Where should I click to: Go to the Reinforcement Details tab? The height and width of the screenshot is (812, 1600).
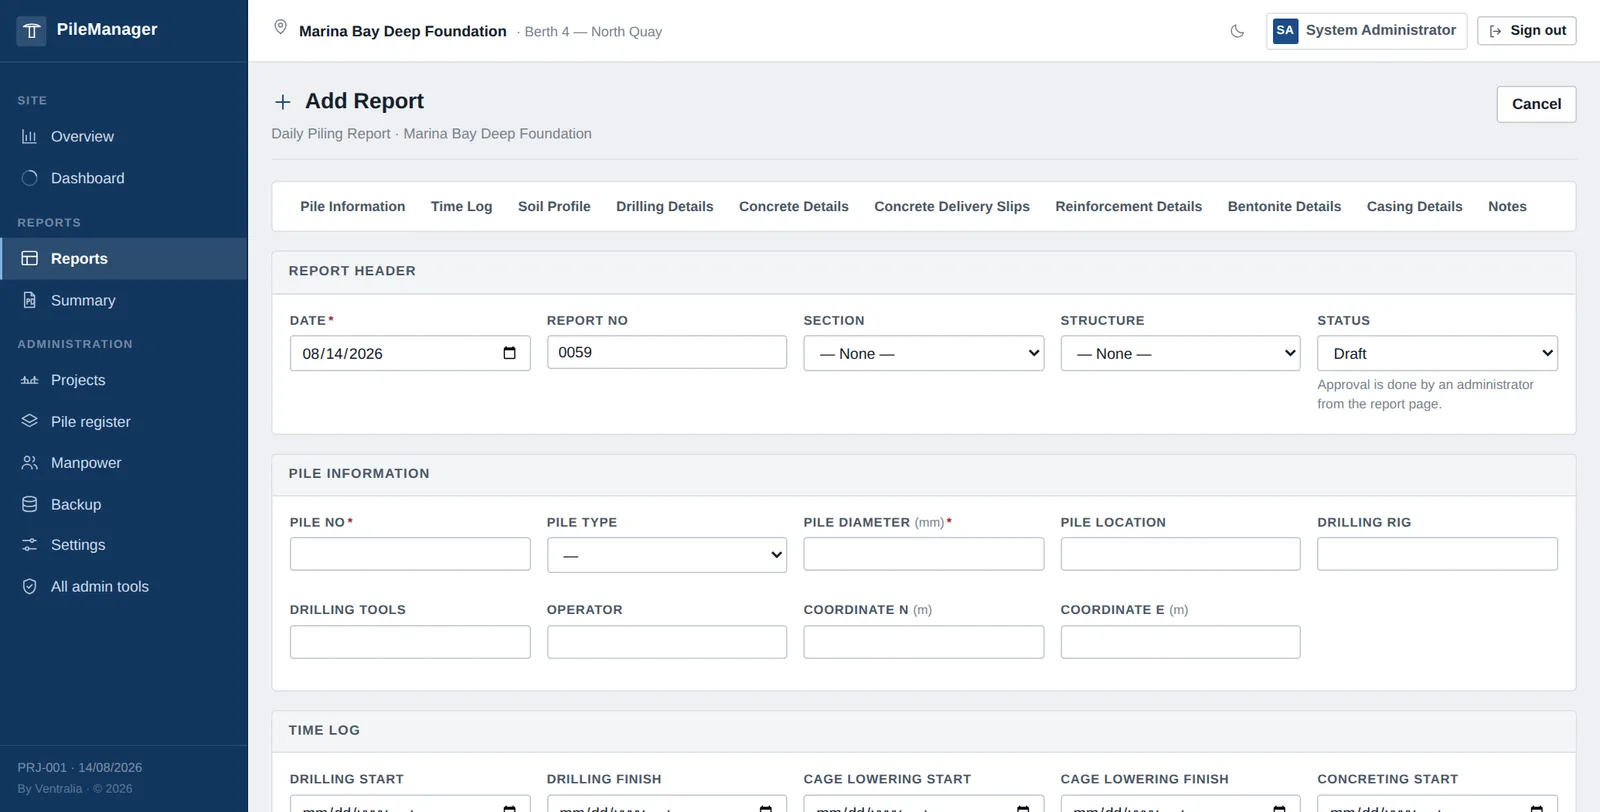[1129, 207]
